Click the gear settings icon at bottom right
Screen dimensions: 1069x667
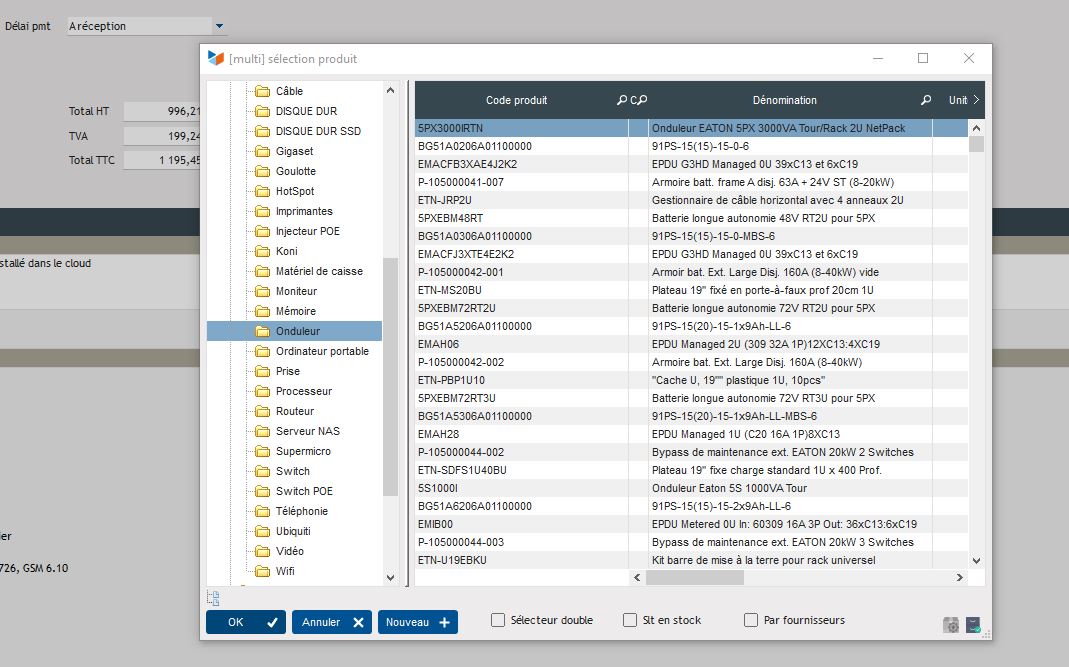[951, 625]
